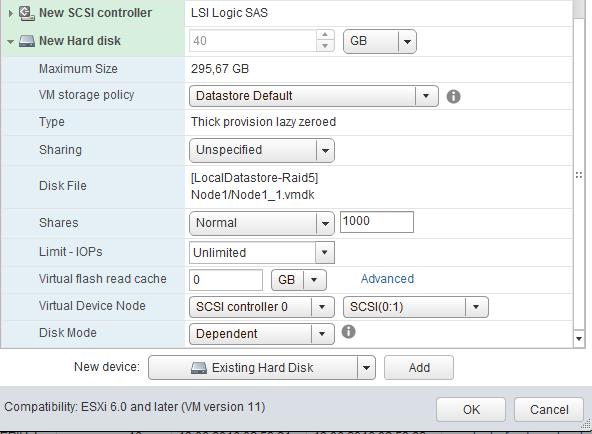Click the New Hard disk drive icon
Viewport: 592px width, 434px height.
coord(27,41)
